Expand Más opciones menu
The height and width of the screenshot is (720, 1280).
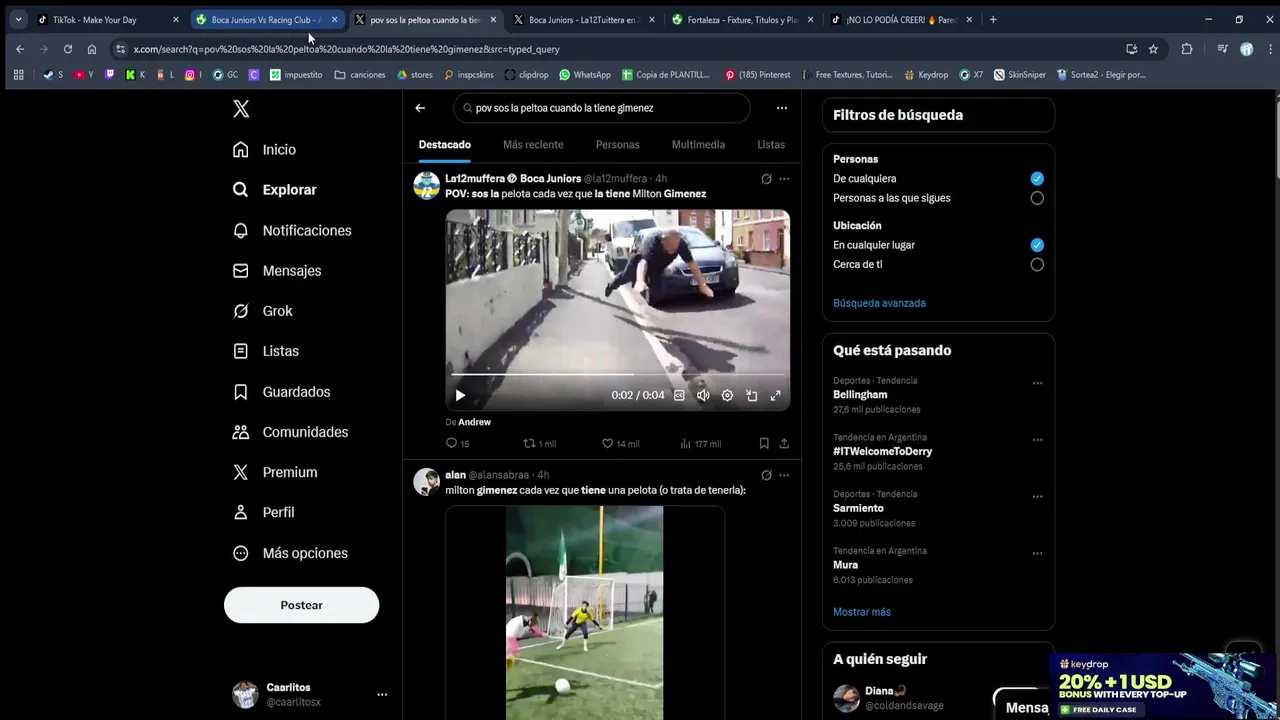point(290,553)
